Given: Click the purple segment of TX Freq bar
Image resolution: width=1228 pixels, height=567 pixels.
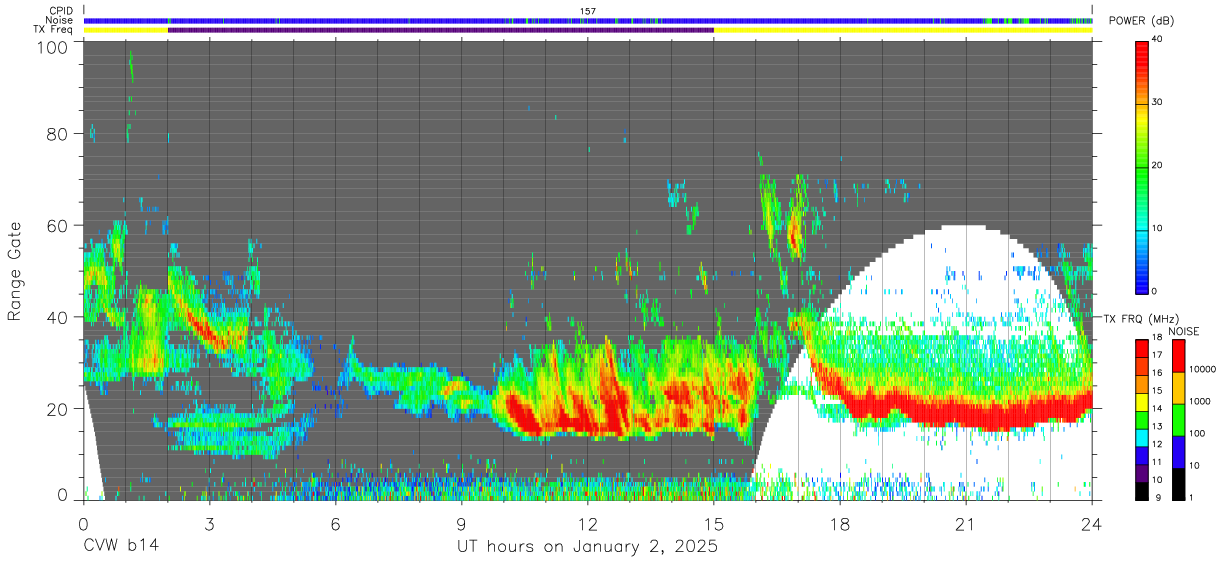Looking at the screenshot, I should (x=441, y=30).
